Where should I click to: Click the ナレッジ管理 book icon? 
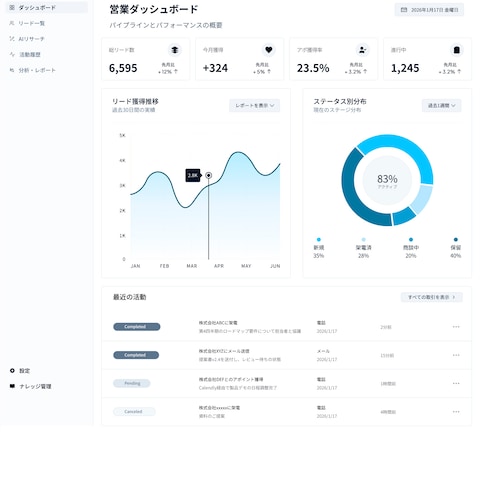coord(12,386)
